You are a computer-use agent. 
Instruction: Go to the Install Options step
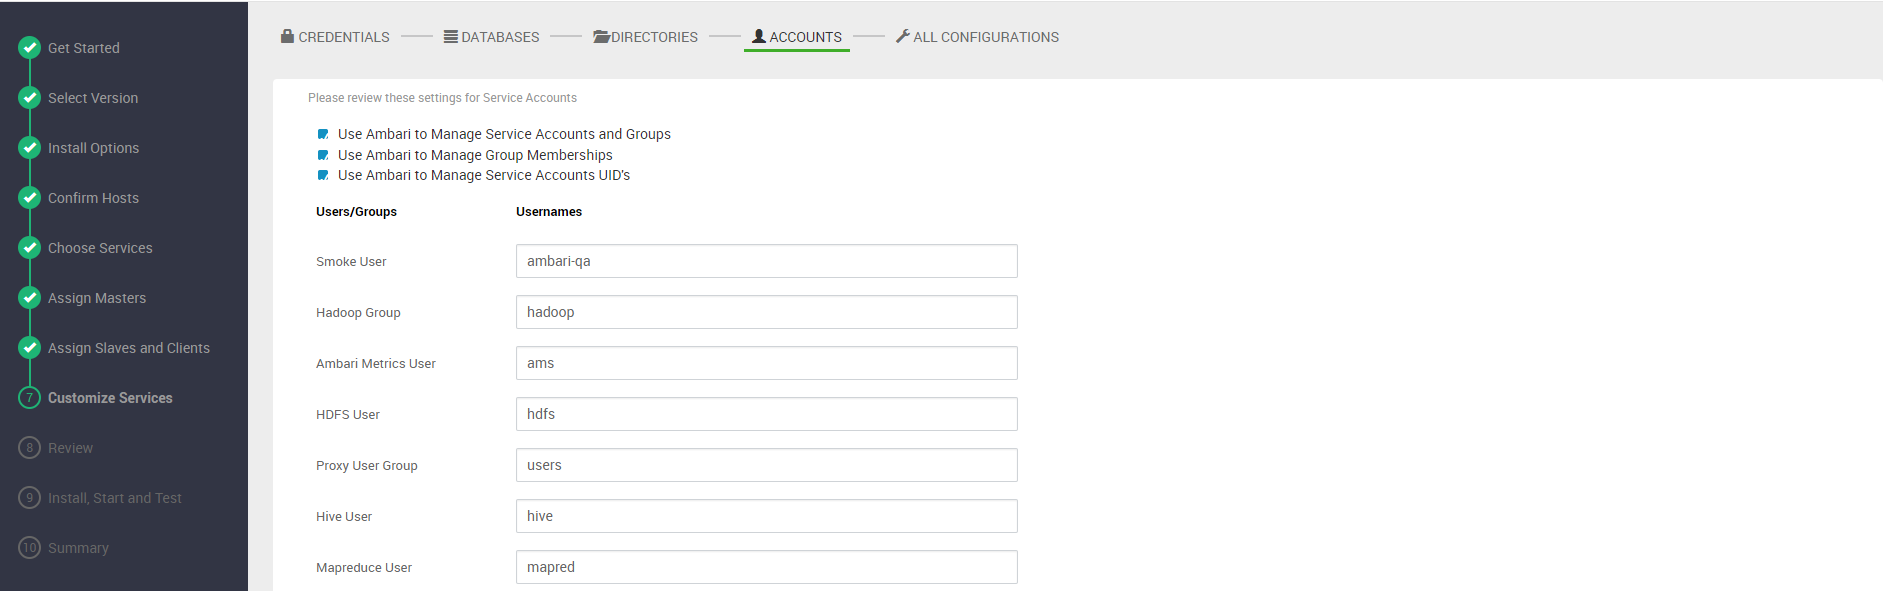click(x=94, y=148)
